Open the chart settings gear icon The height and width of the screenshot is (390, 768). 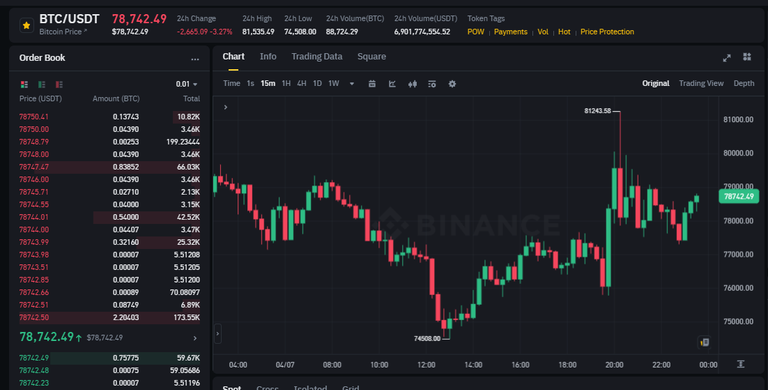(x=452, y=84)
